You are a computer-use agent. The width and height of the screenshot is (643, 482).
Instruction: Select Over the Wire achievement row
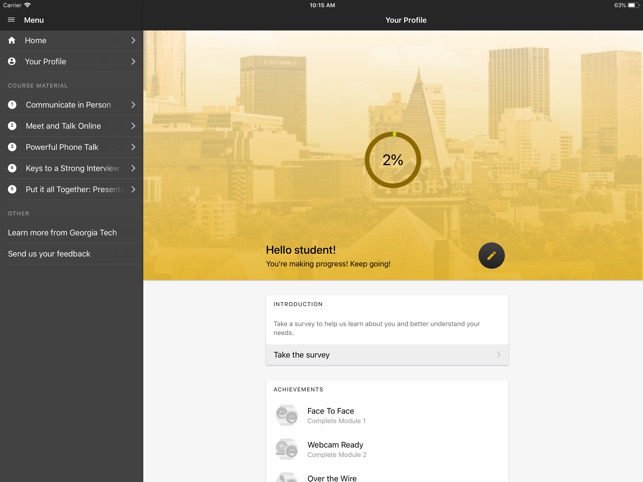point(387,477)
